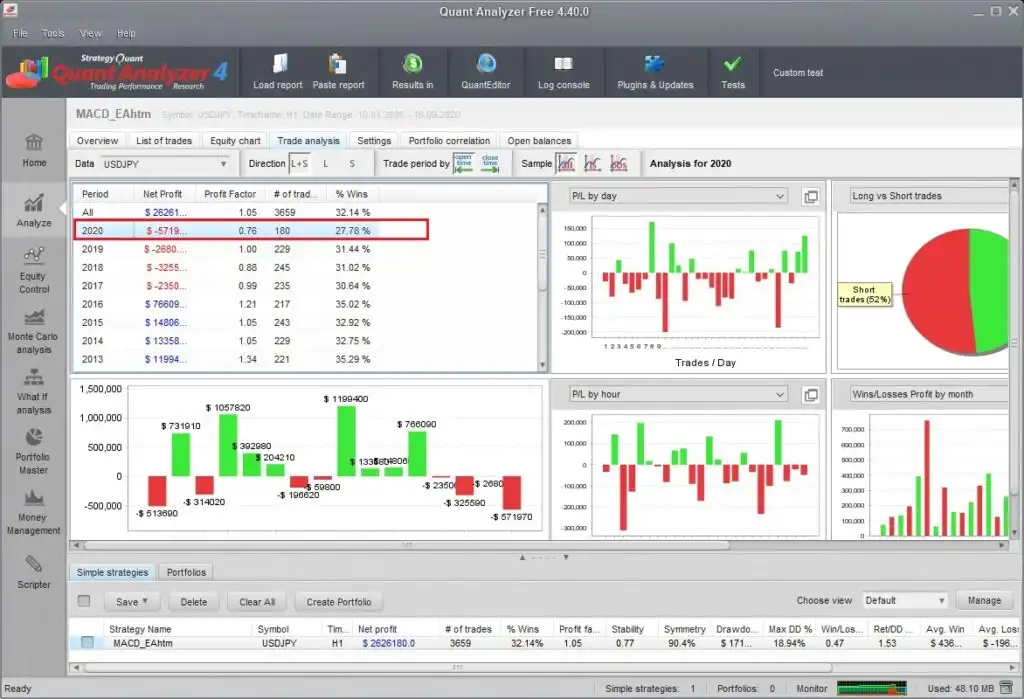Tick the MACD_EAhtm strategy checkbox
The height and width of the screenshot is (699, 1024).
point(87,643)
